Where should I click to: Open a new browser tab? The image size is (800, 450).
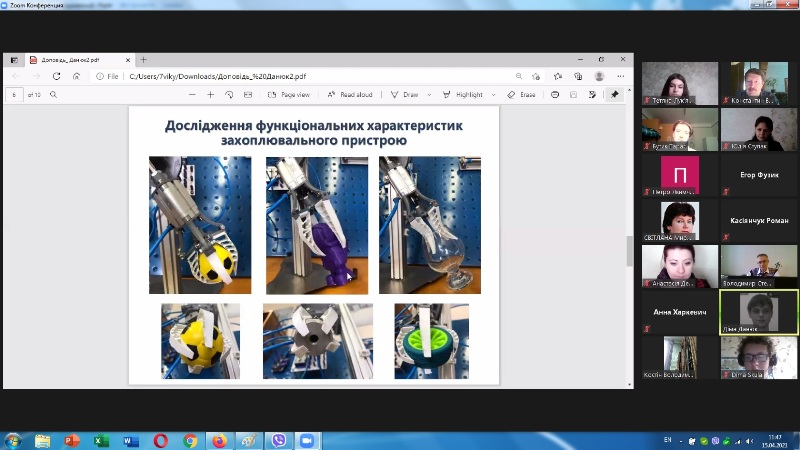click(x=143, y=60)
